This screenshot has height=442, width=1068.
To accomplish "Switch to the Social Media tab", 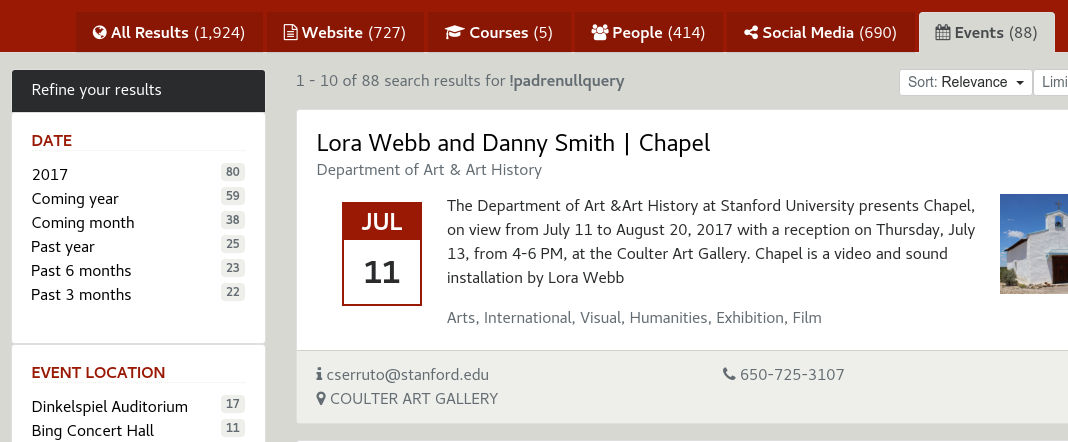I will 820,32.
